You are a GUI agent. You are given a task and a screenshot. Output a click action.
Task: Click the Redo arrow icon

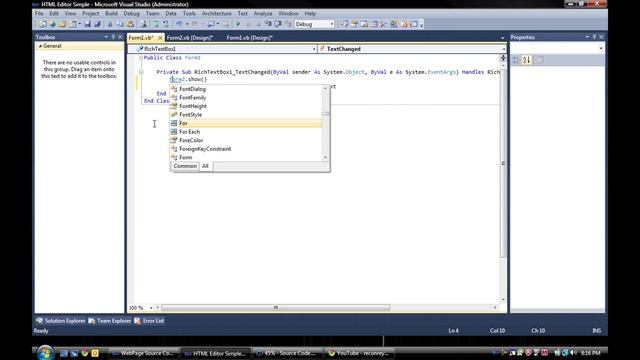pos(195,24)
